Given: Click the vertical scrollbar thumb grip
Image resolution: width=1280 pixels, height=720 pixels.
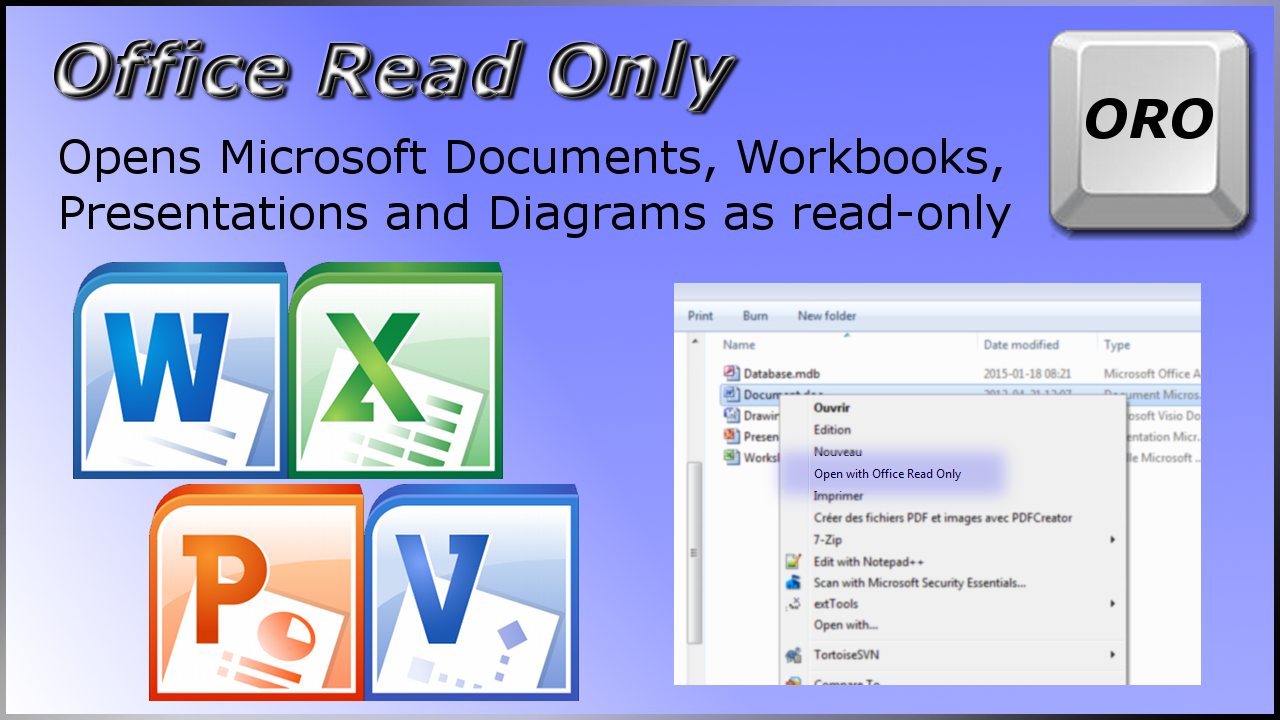Looking at the screenshot, I should tap(692, 553).
